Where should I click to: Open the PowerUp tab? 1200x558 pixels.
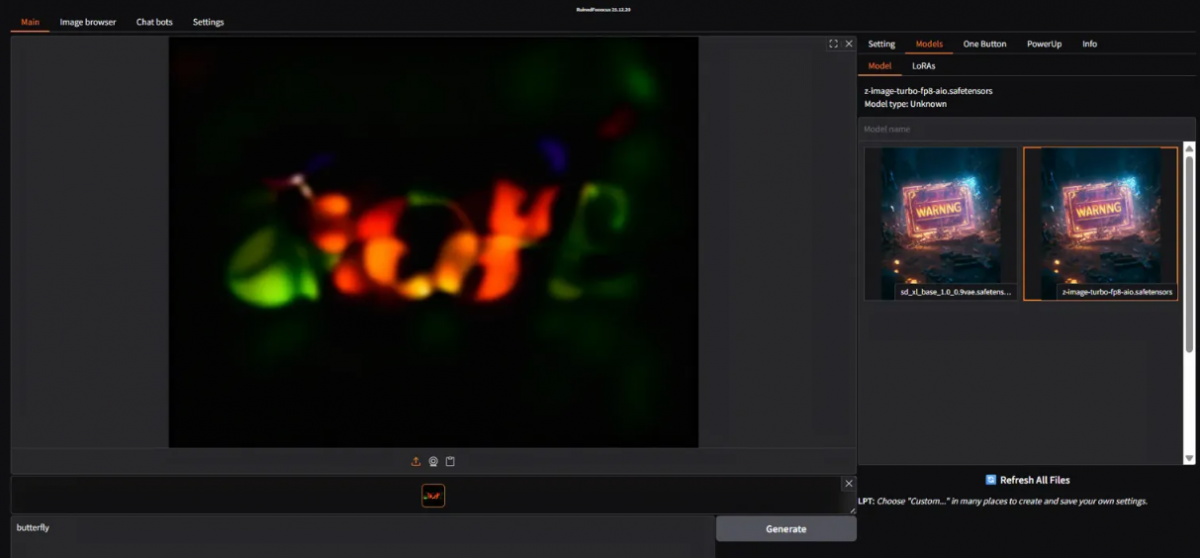point(1044,44)
